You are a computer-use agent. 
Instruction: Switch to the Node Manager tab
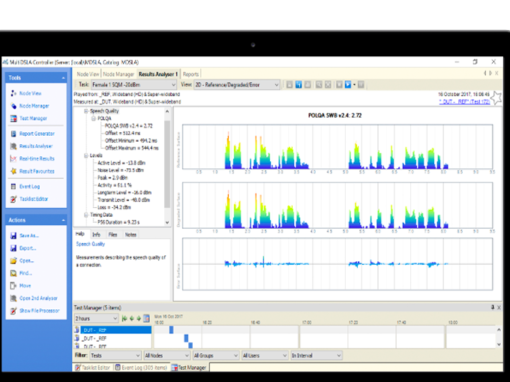pos(118,74)
